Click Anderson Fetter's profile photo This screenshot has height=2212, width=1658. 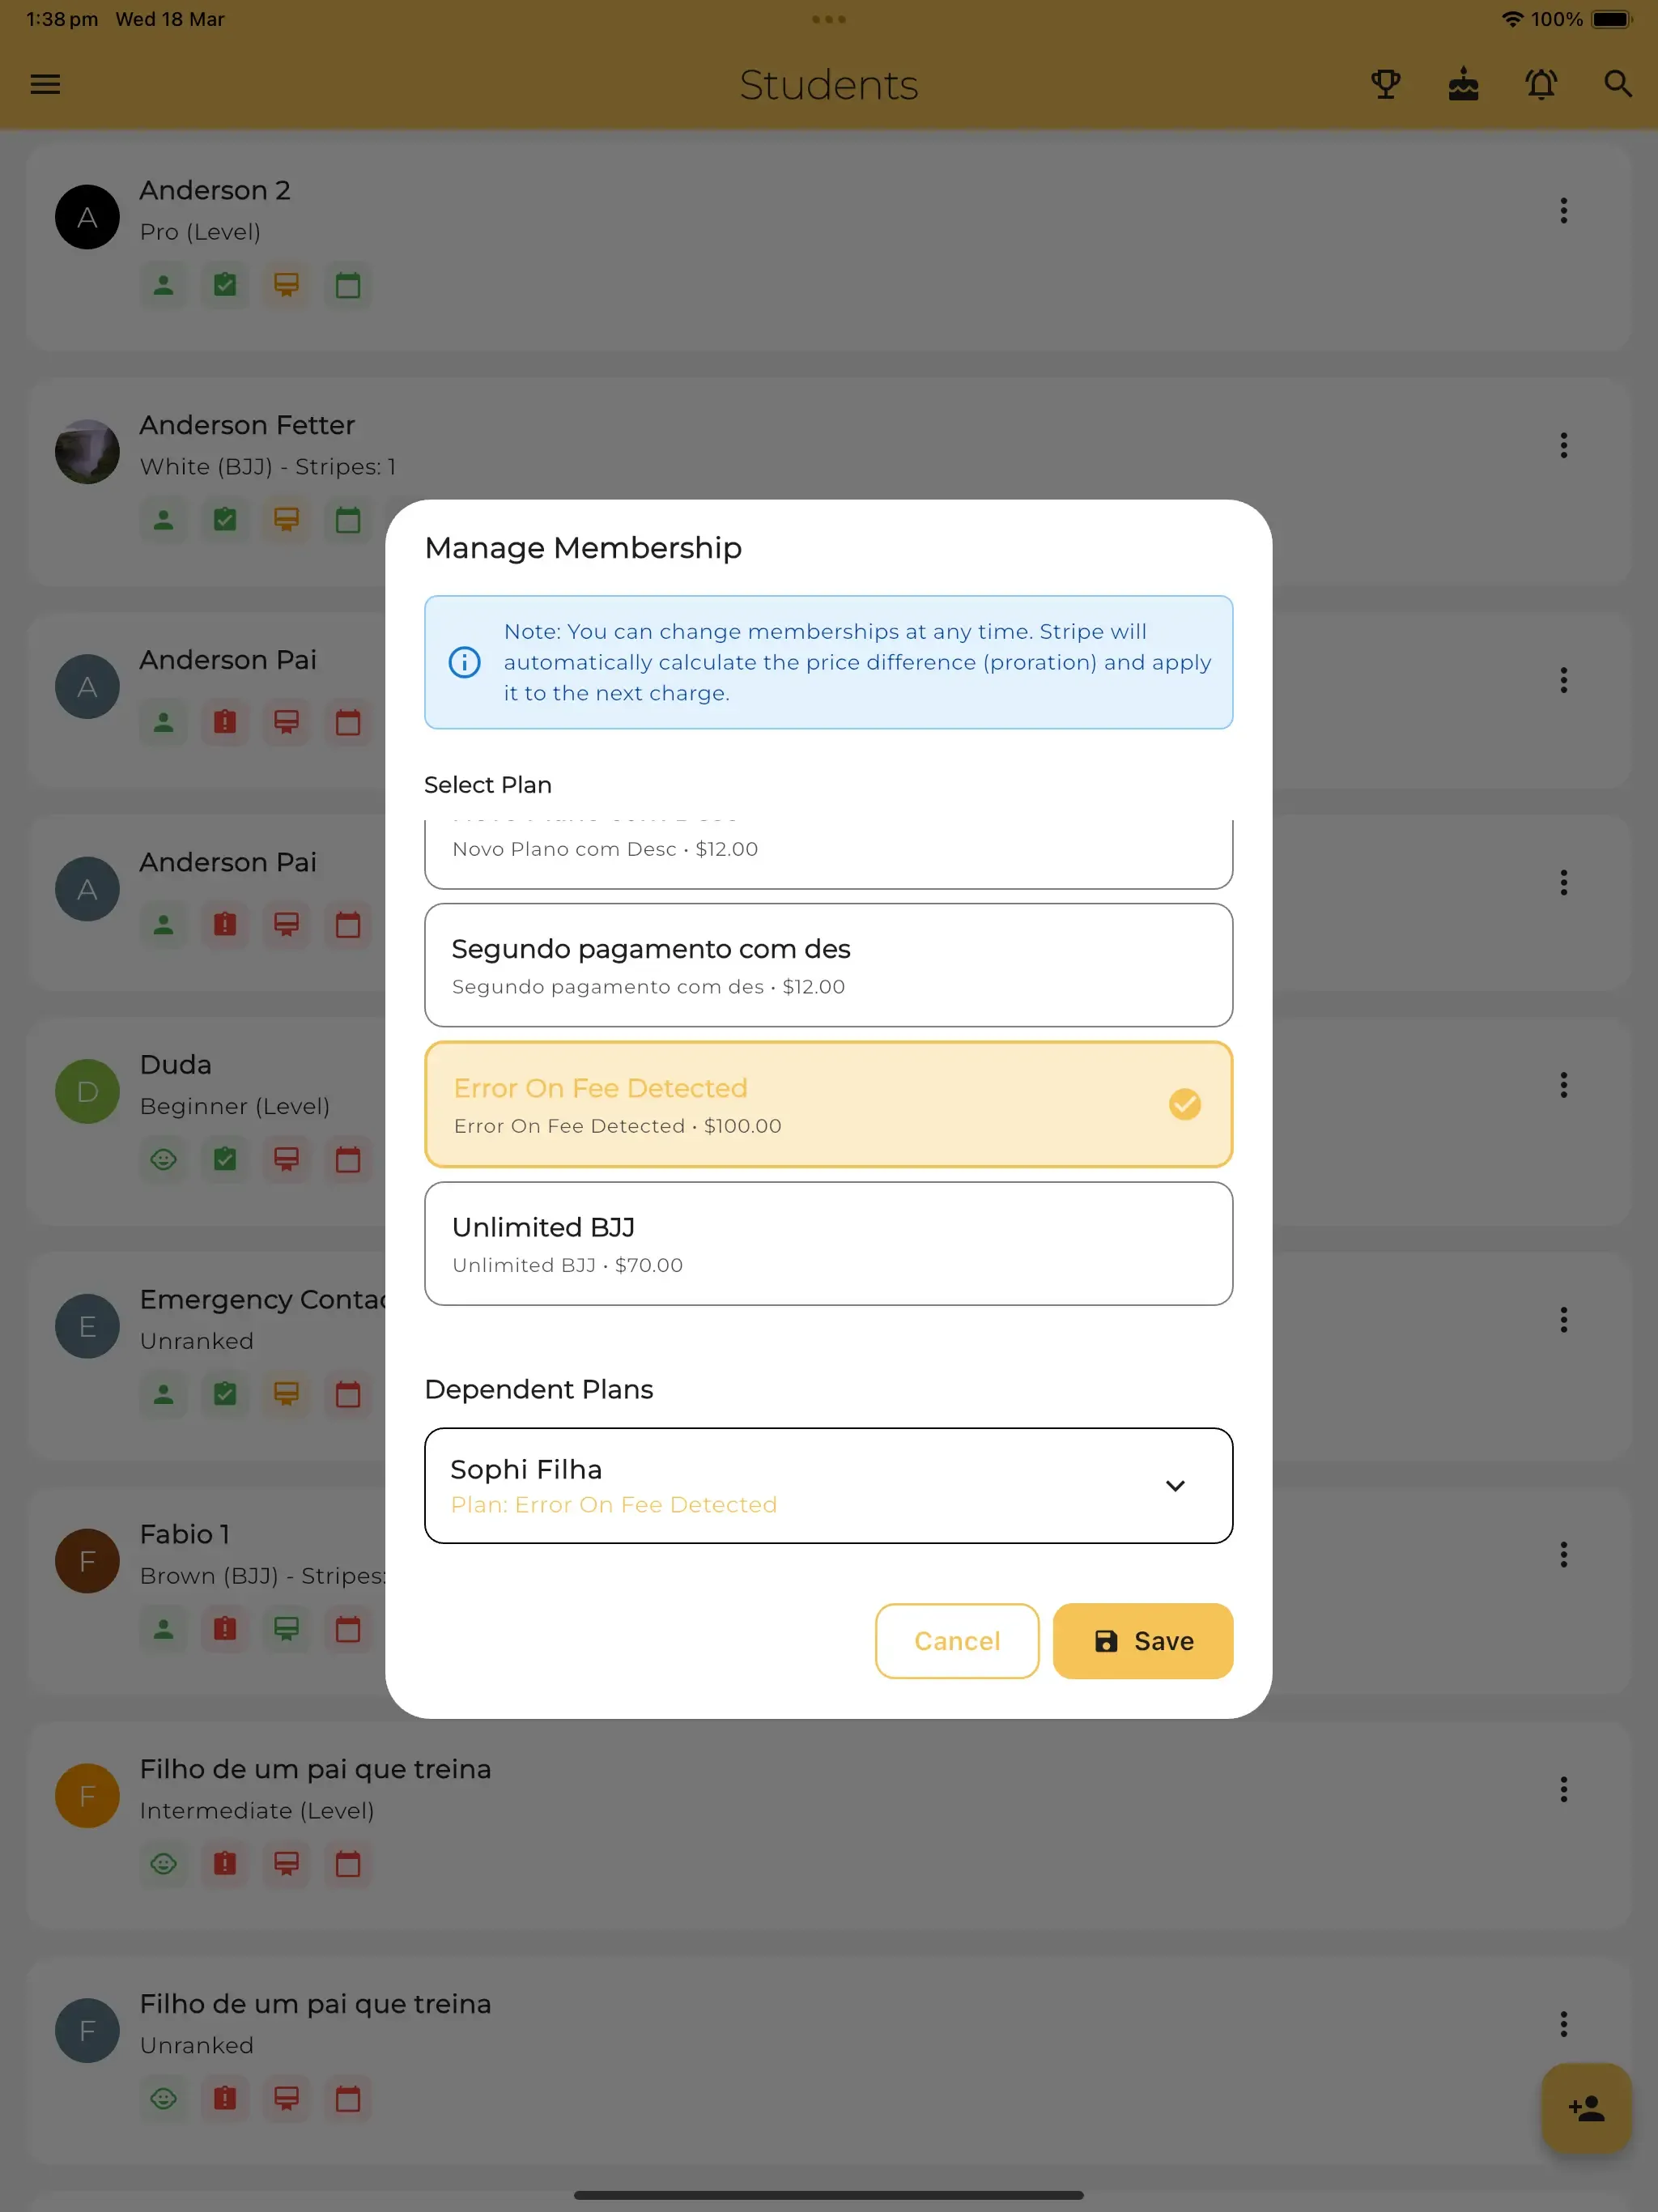coord(87,451)
